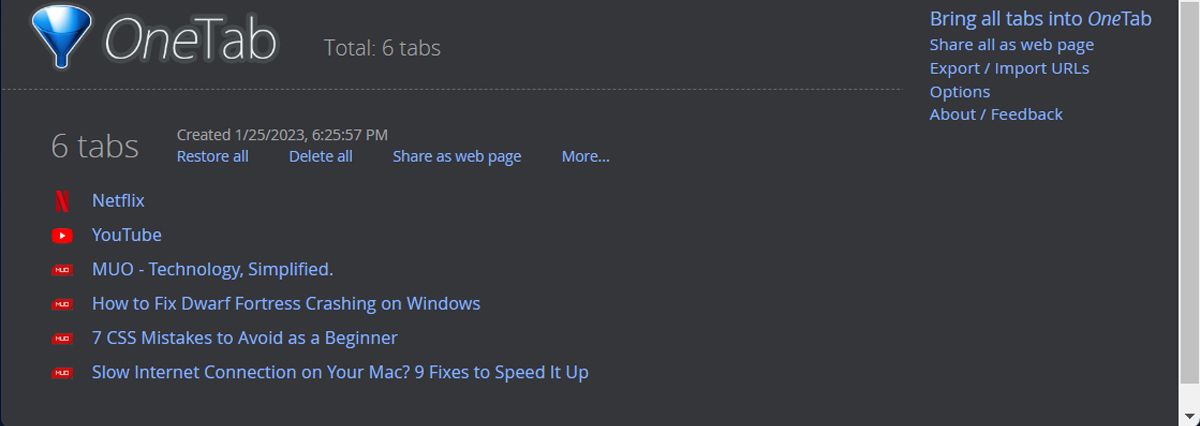Screen dimensions: 1200x426
Task: Bring all tabs into OneTab
Action: tap(1040, 19)
